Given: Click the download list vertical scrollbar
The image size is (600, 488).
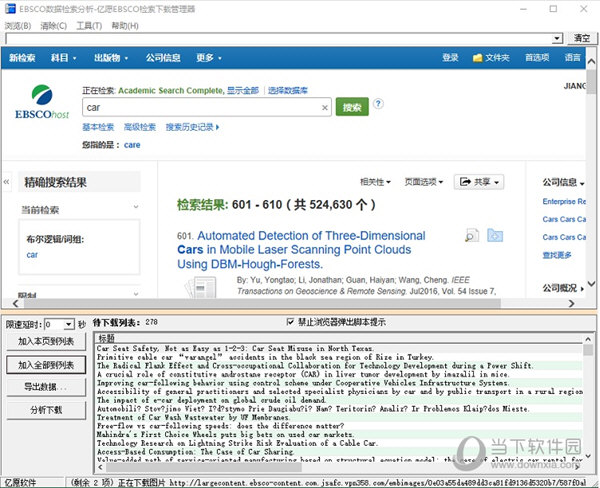Looking at the screenshot, I should tap(588, 398).
